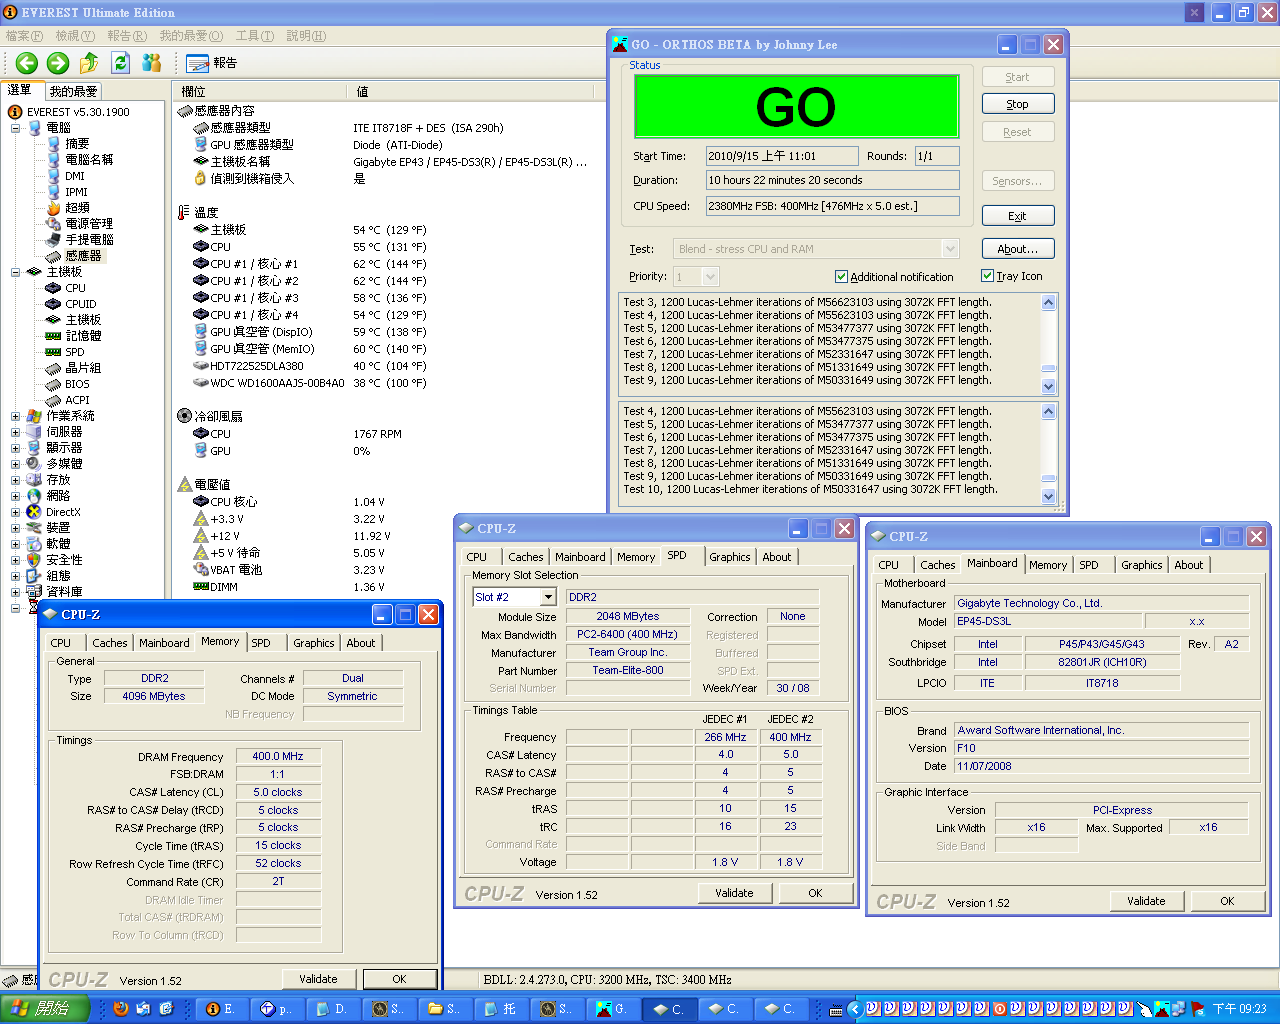Viewport: 1280px width, 1024px height.
Task: Expand the 網路 node in tree
Action: pos(15,496)
